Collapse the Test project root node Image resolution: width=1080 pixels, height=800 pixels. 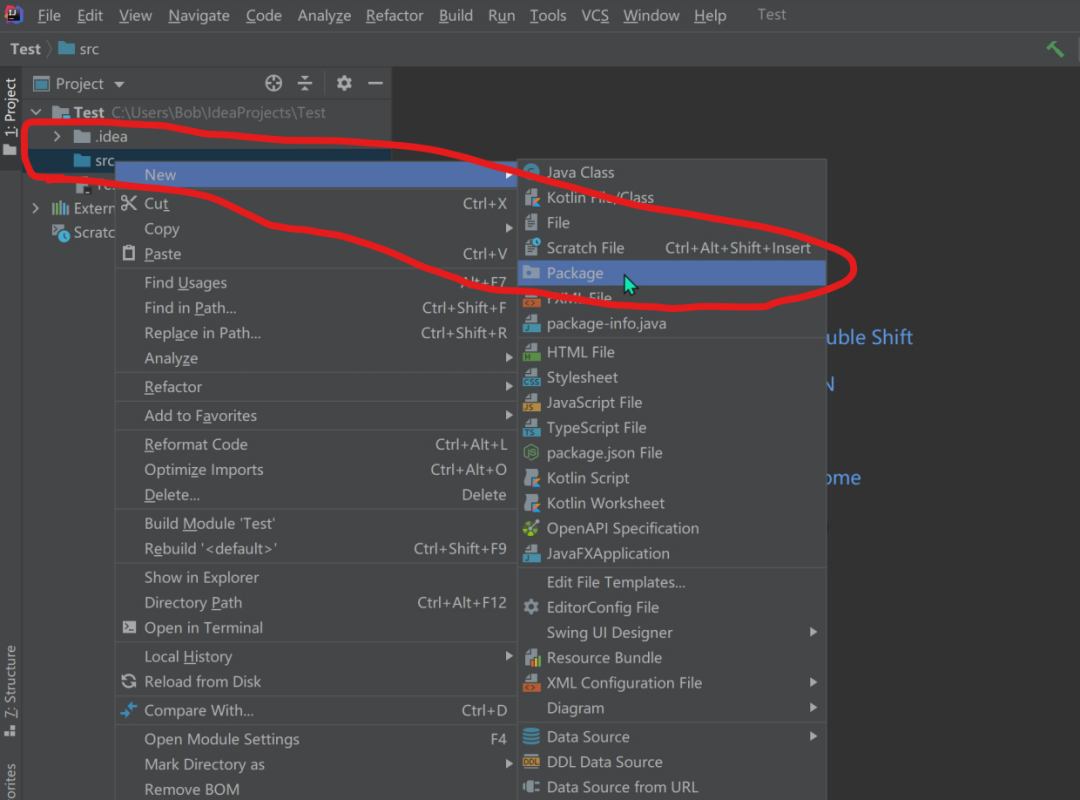click(37, 112)
